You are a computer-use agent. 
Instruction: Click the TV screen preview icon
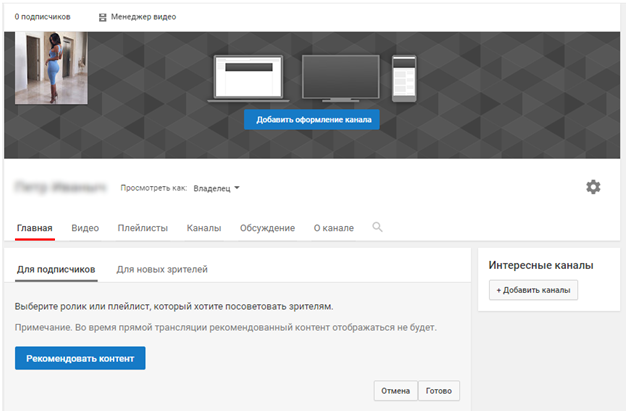coord(340,78)
